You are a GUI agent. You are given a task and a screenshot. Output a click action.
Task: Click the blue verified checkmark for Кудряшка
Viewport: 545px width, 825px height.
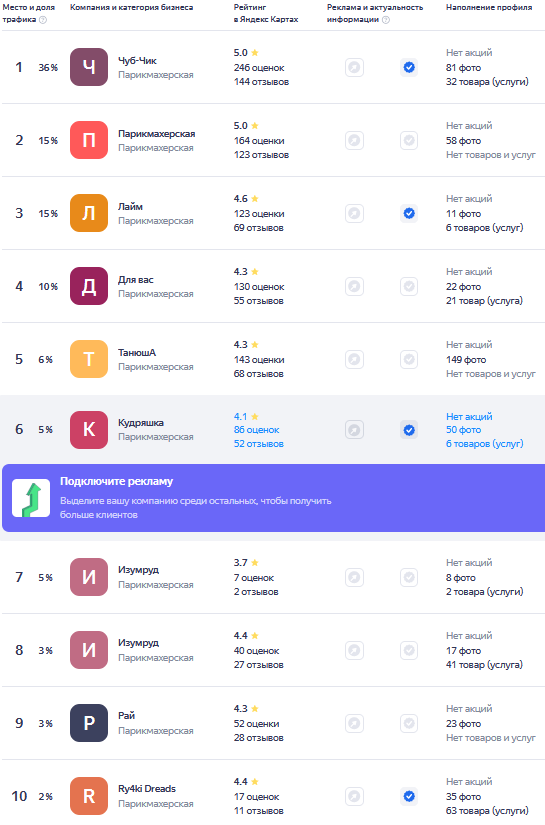tap(409, 430)
